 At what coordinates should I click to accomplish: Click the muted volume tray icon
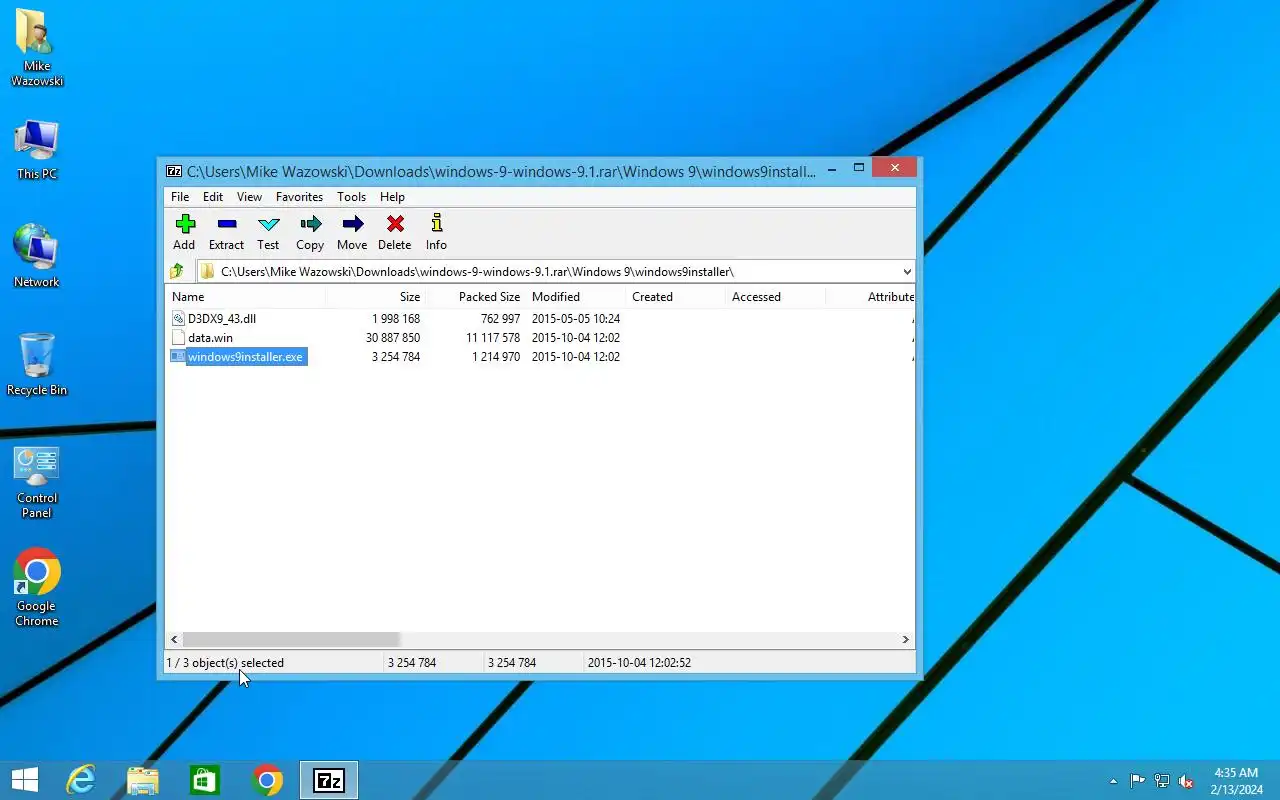(1186, 781)
